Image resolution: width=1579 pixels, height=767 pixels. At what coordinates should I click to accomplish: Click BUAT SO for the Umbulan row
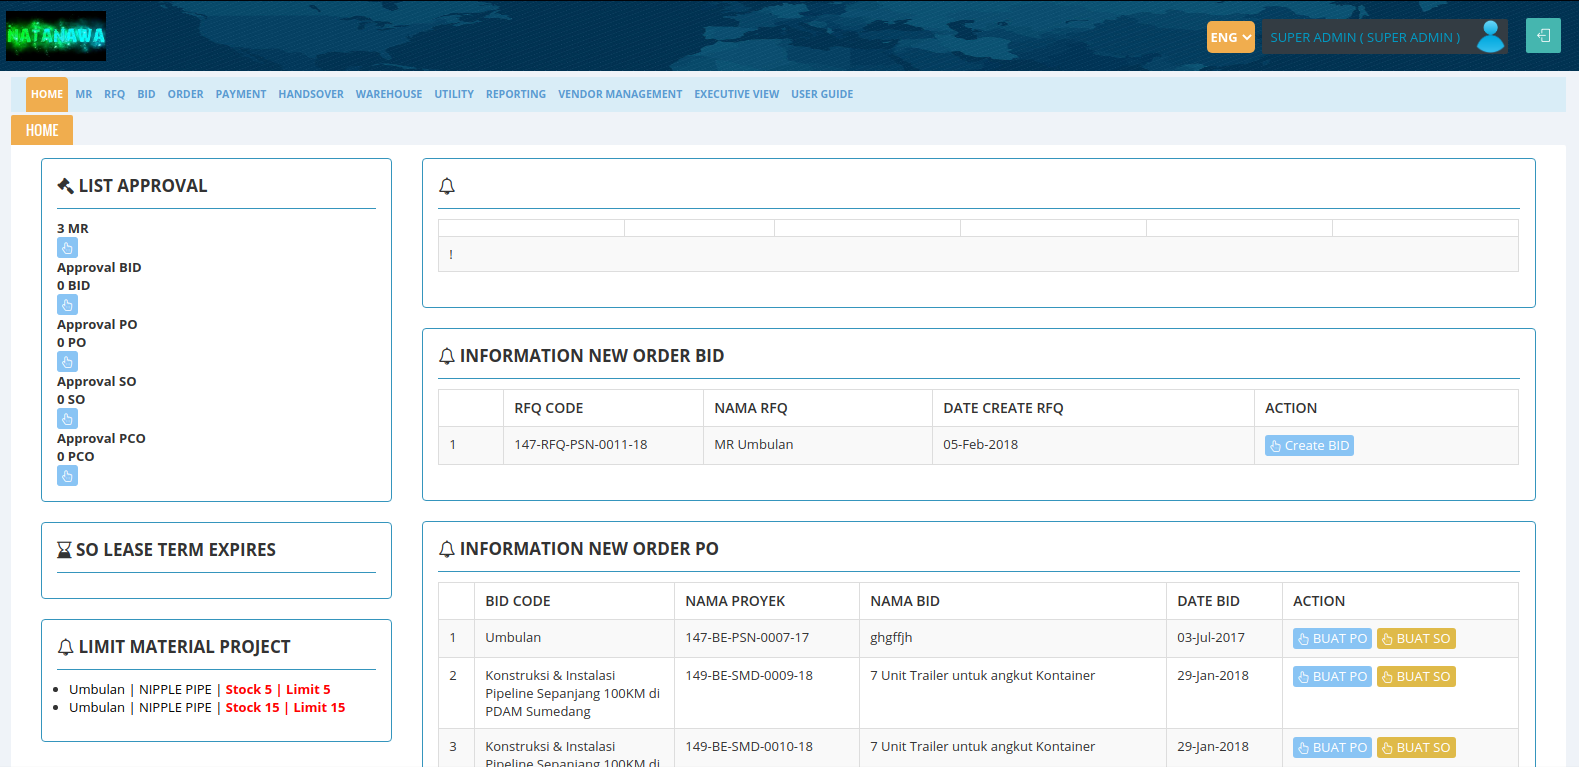pyautogui.click(x=1415, y=639)
